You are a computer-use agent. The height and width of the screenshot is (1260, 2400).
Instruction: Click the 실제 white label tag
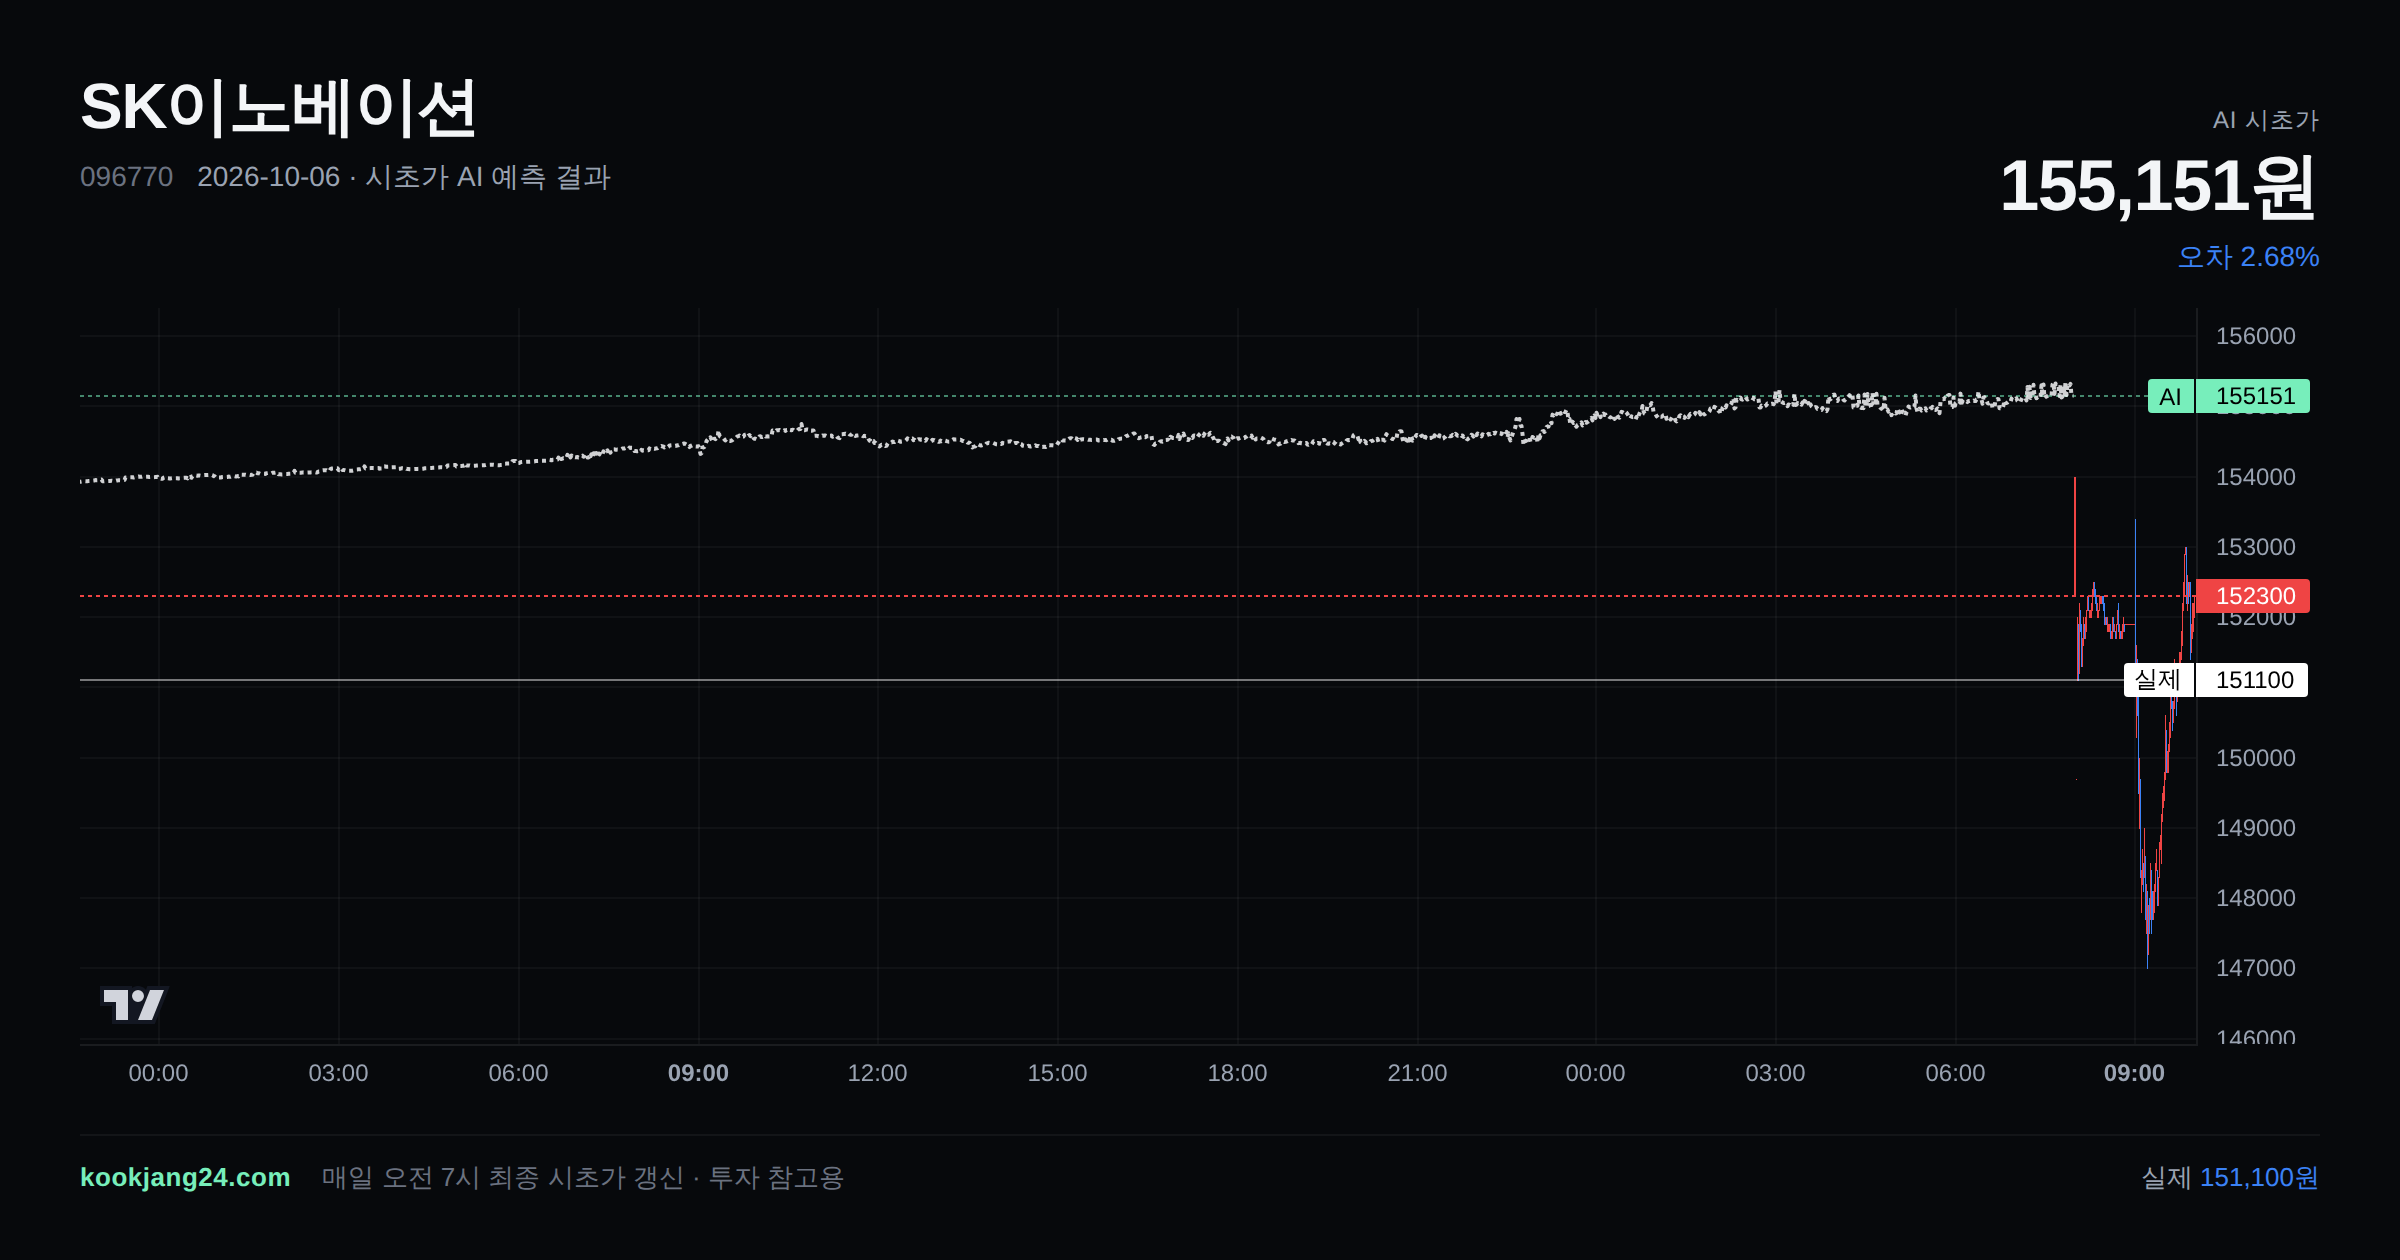[2158, 680]
